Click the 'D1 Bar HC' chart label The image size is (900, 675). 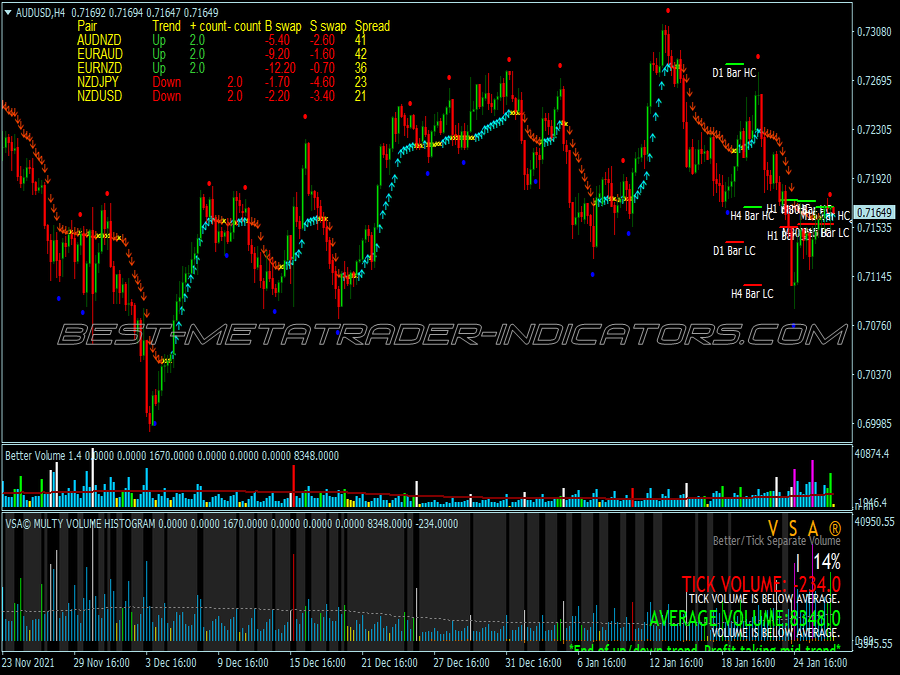734,73
